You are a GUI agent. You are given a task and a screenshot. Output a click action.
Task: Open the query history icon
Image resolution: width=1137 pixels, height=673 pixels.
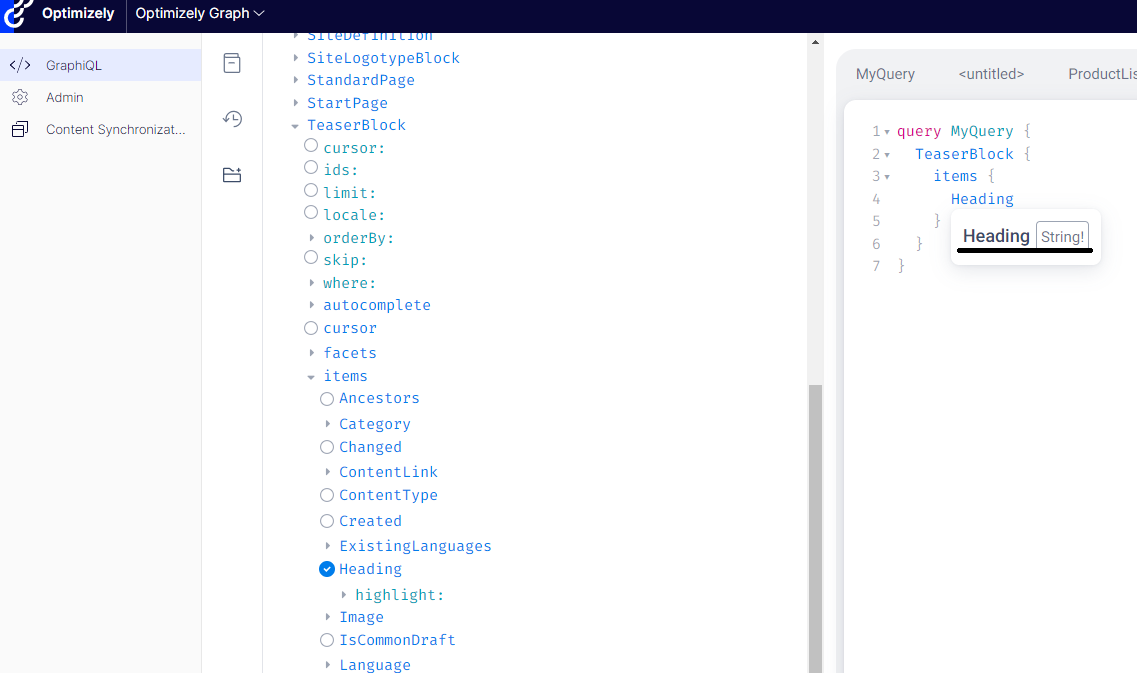point(232,119)
